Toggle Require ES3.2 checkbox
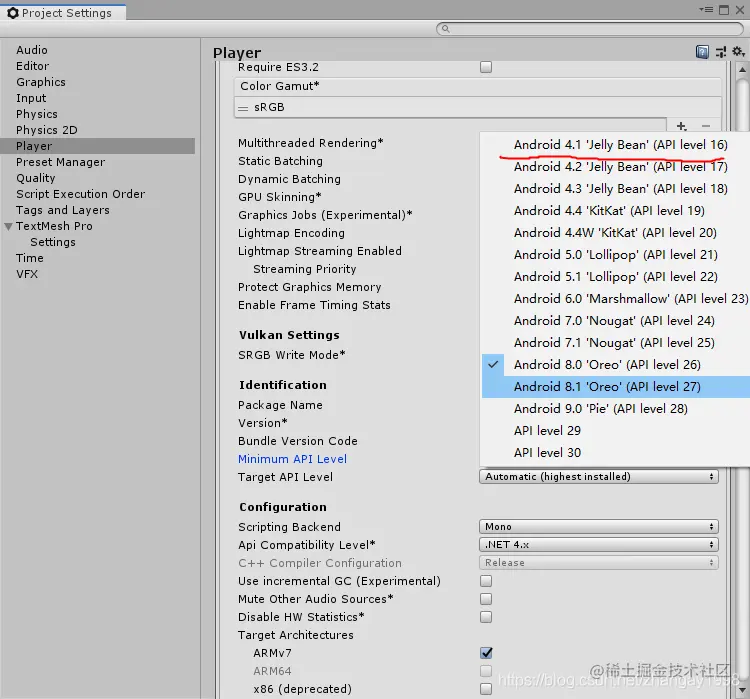The image size is (750, 699). [486, 67]
